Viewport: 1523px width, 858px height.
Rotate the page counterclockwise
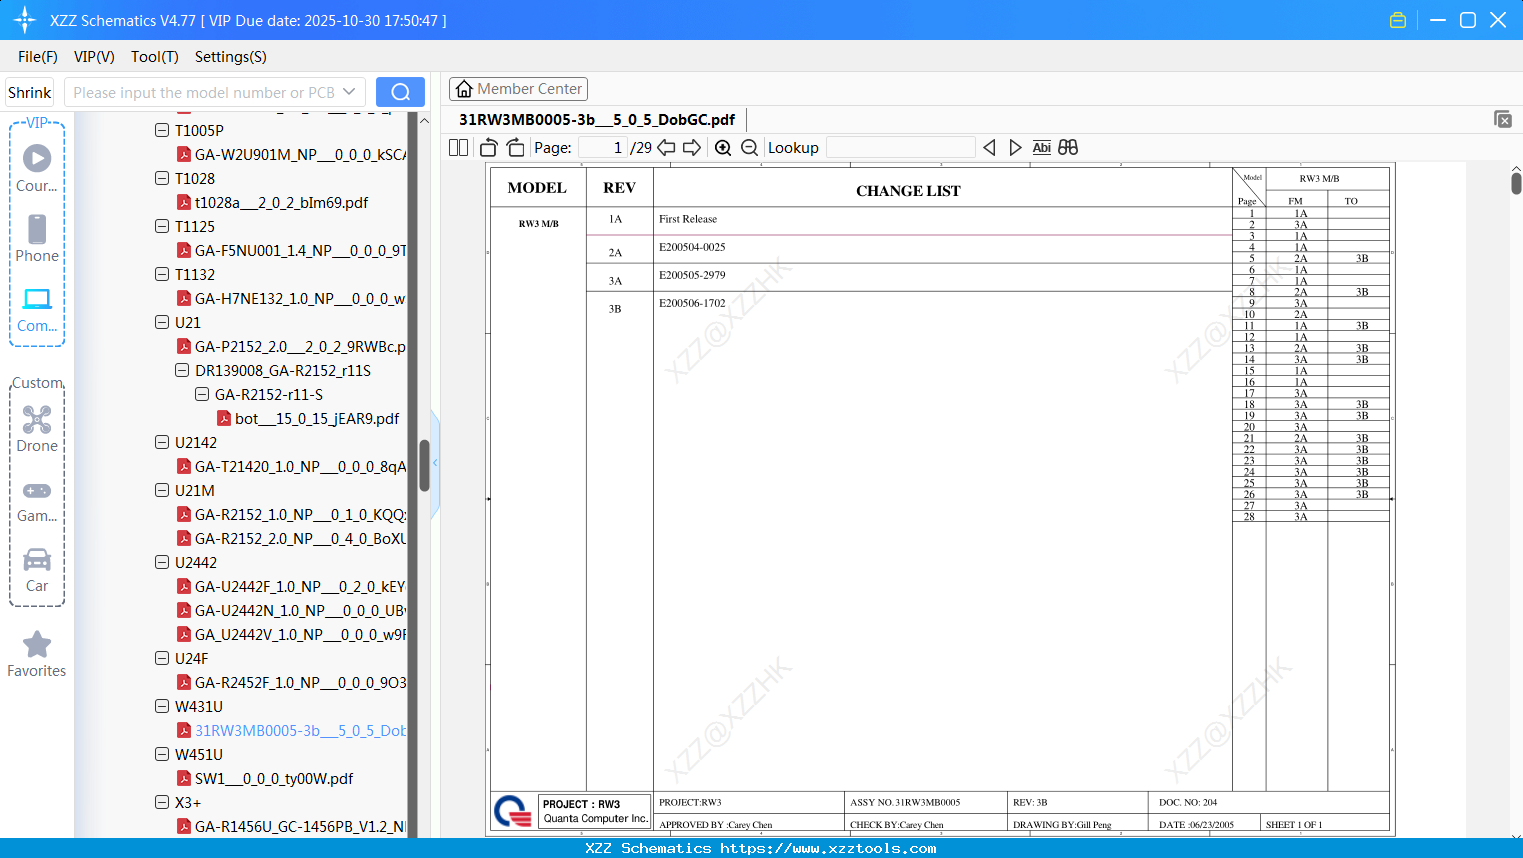tap(489, 148)
